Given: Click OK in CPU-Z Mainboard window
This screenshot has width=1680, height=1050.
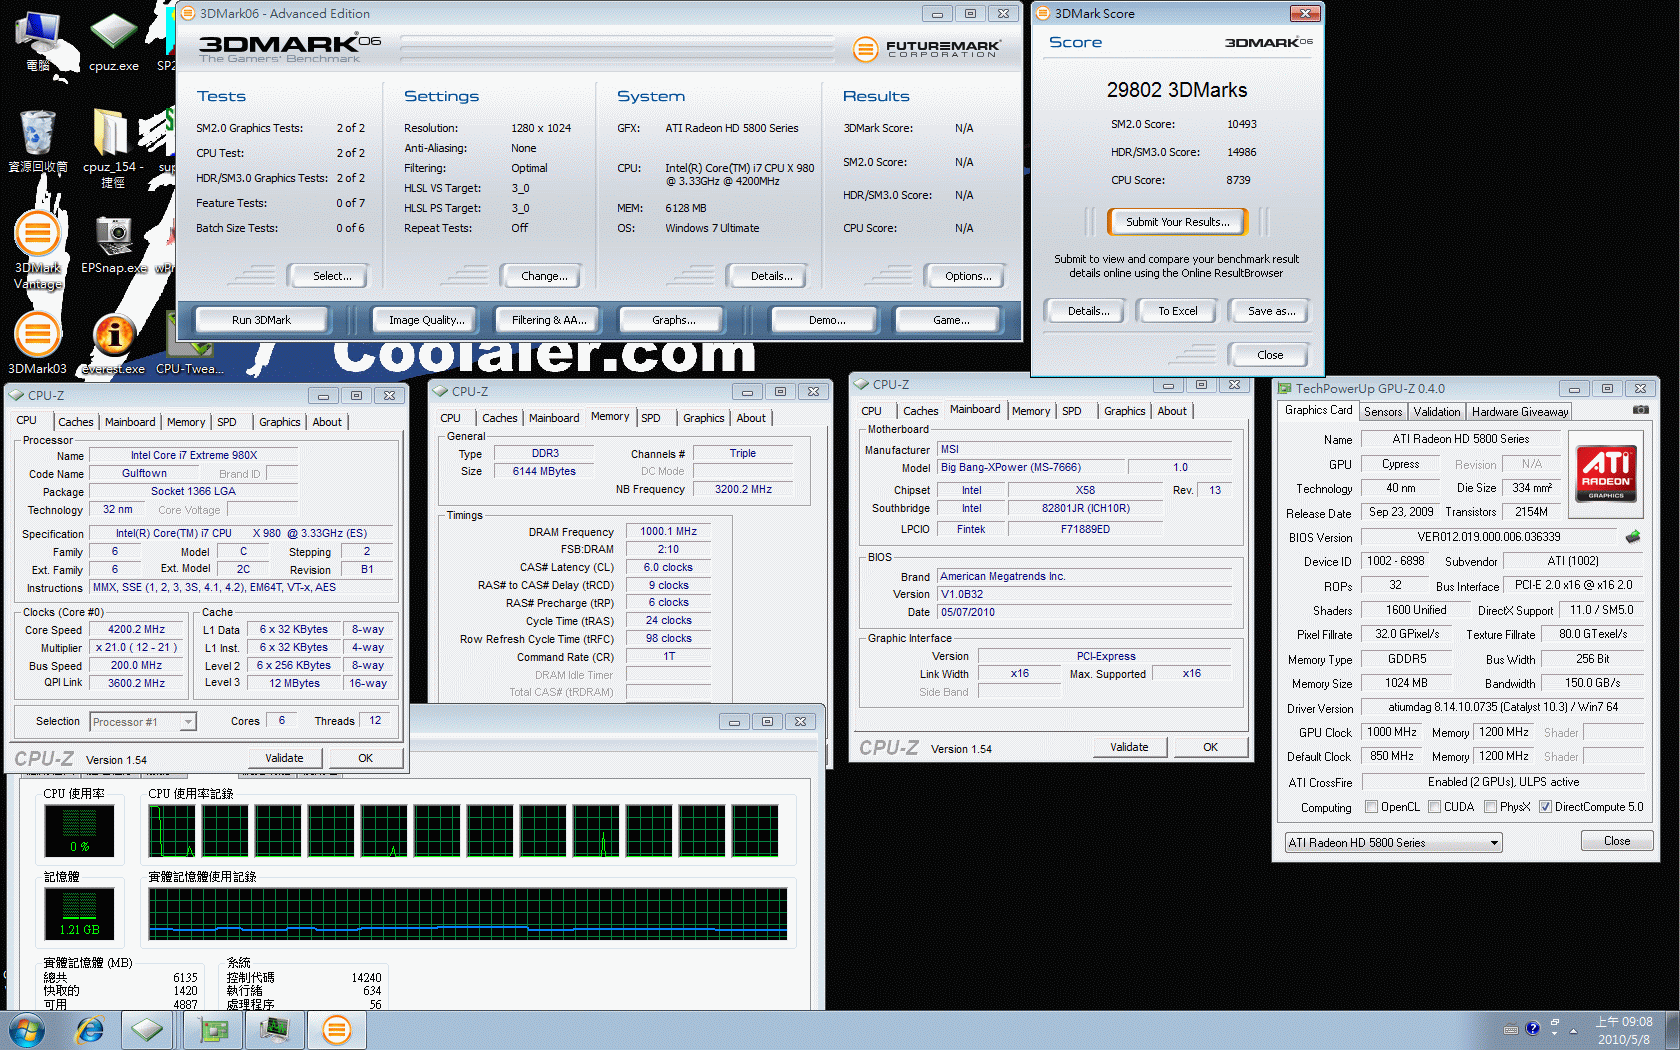Looking at the screenshot, I should point(1210,747).
